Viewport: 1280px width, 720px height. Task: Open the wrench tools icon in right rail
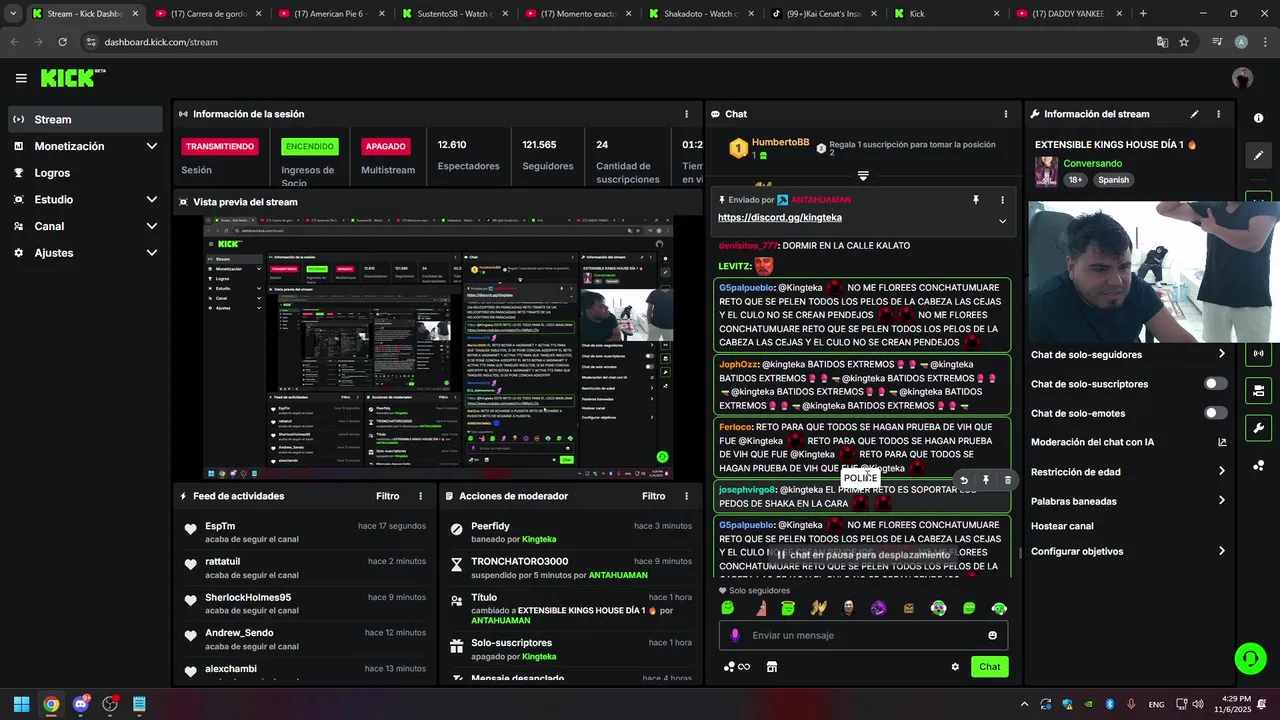[x=1258, y=428]
